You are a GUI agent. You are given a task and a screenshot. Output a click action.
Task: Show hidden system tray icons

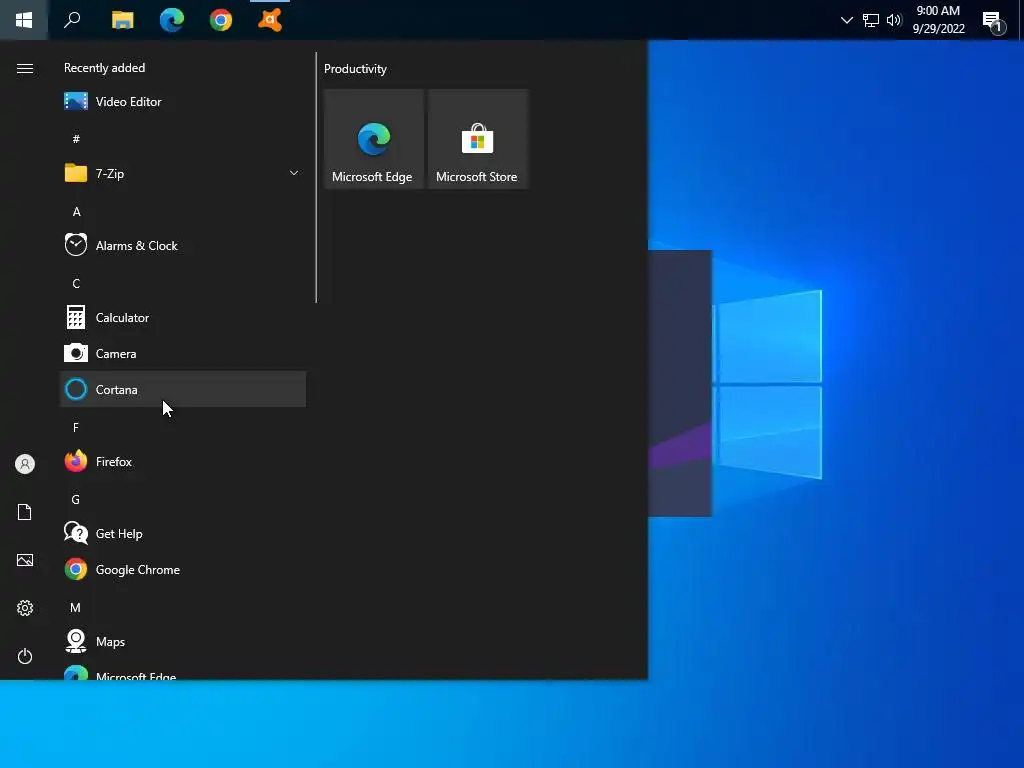846,20
